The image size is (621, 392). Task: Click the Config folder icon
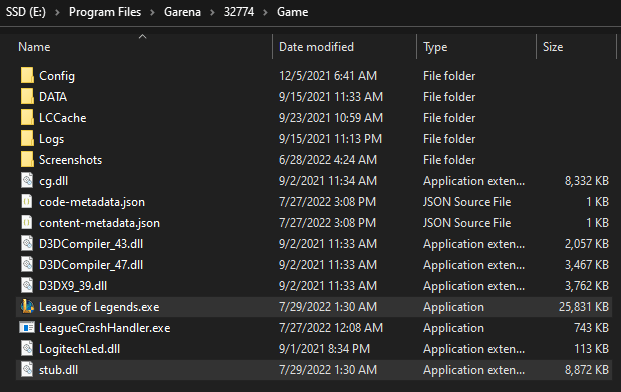(27, 75)
